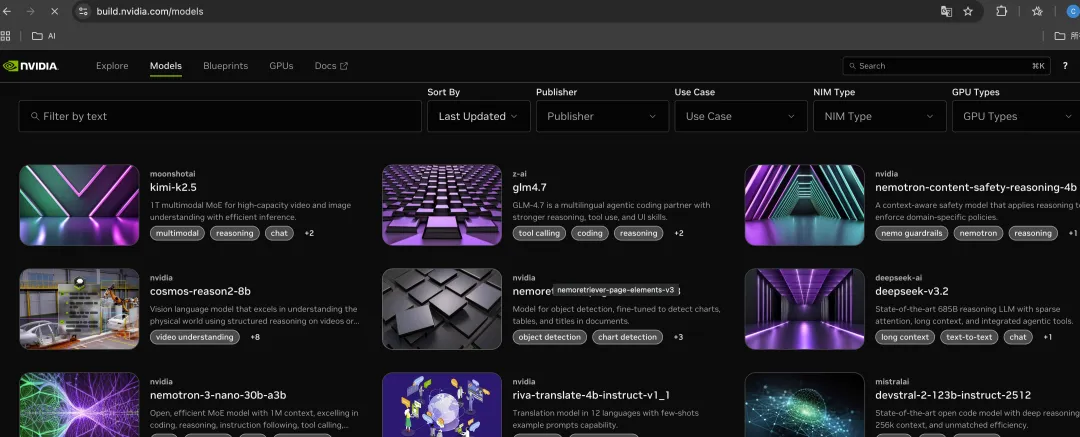Click the video understanding tag
Viewport: 1080px width, 437px height.
(195, 338)
